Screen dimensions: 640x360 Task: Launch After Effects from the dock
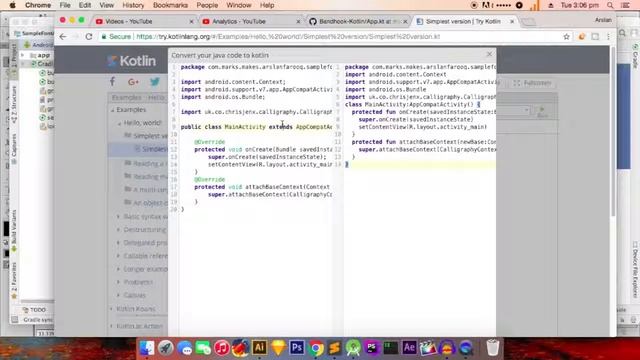[409, 348]
